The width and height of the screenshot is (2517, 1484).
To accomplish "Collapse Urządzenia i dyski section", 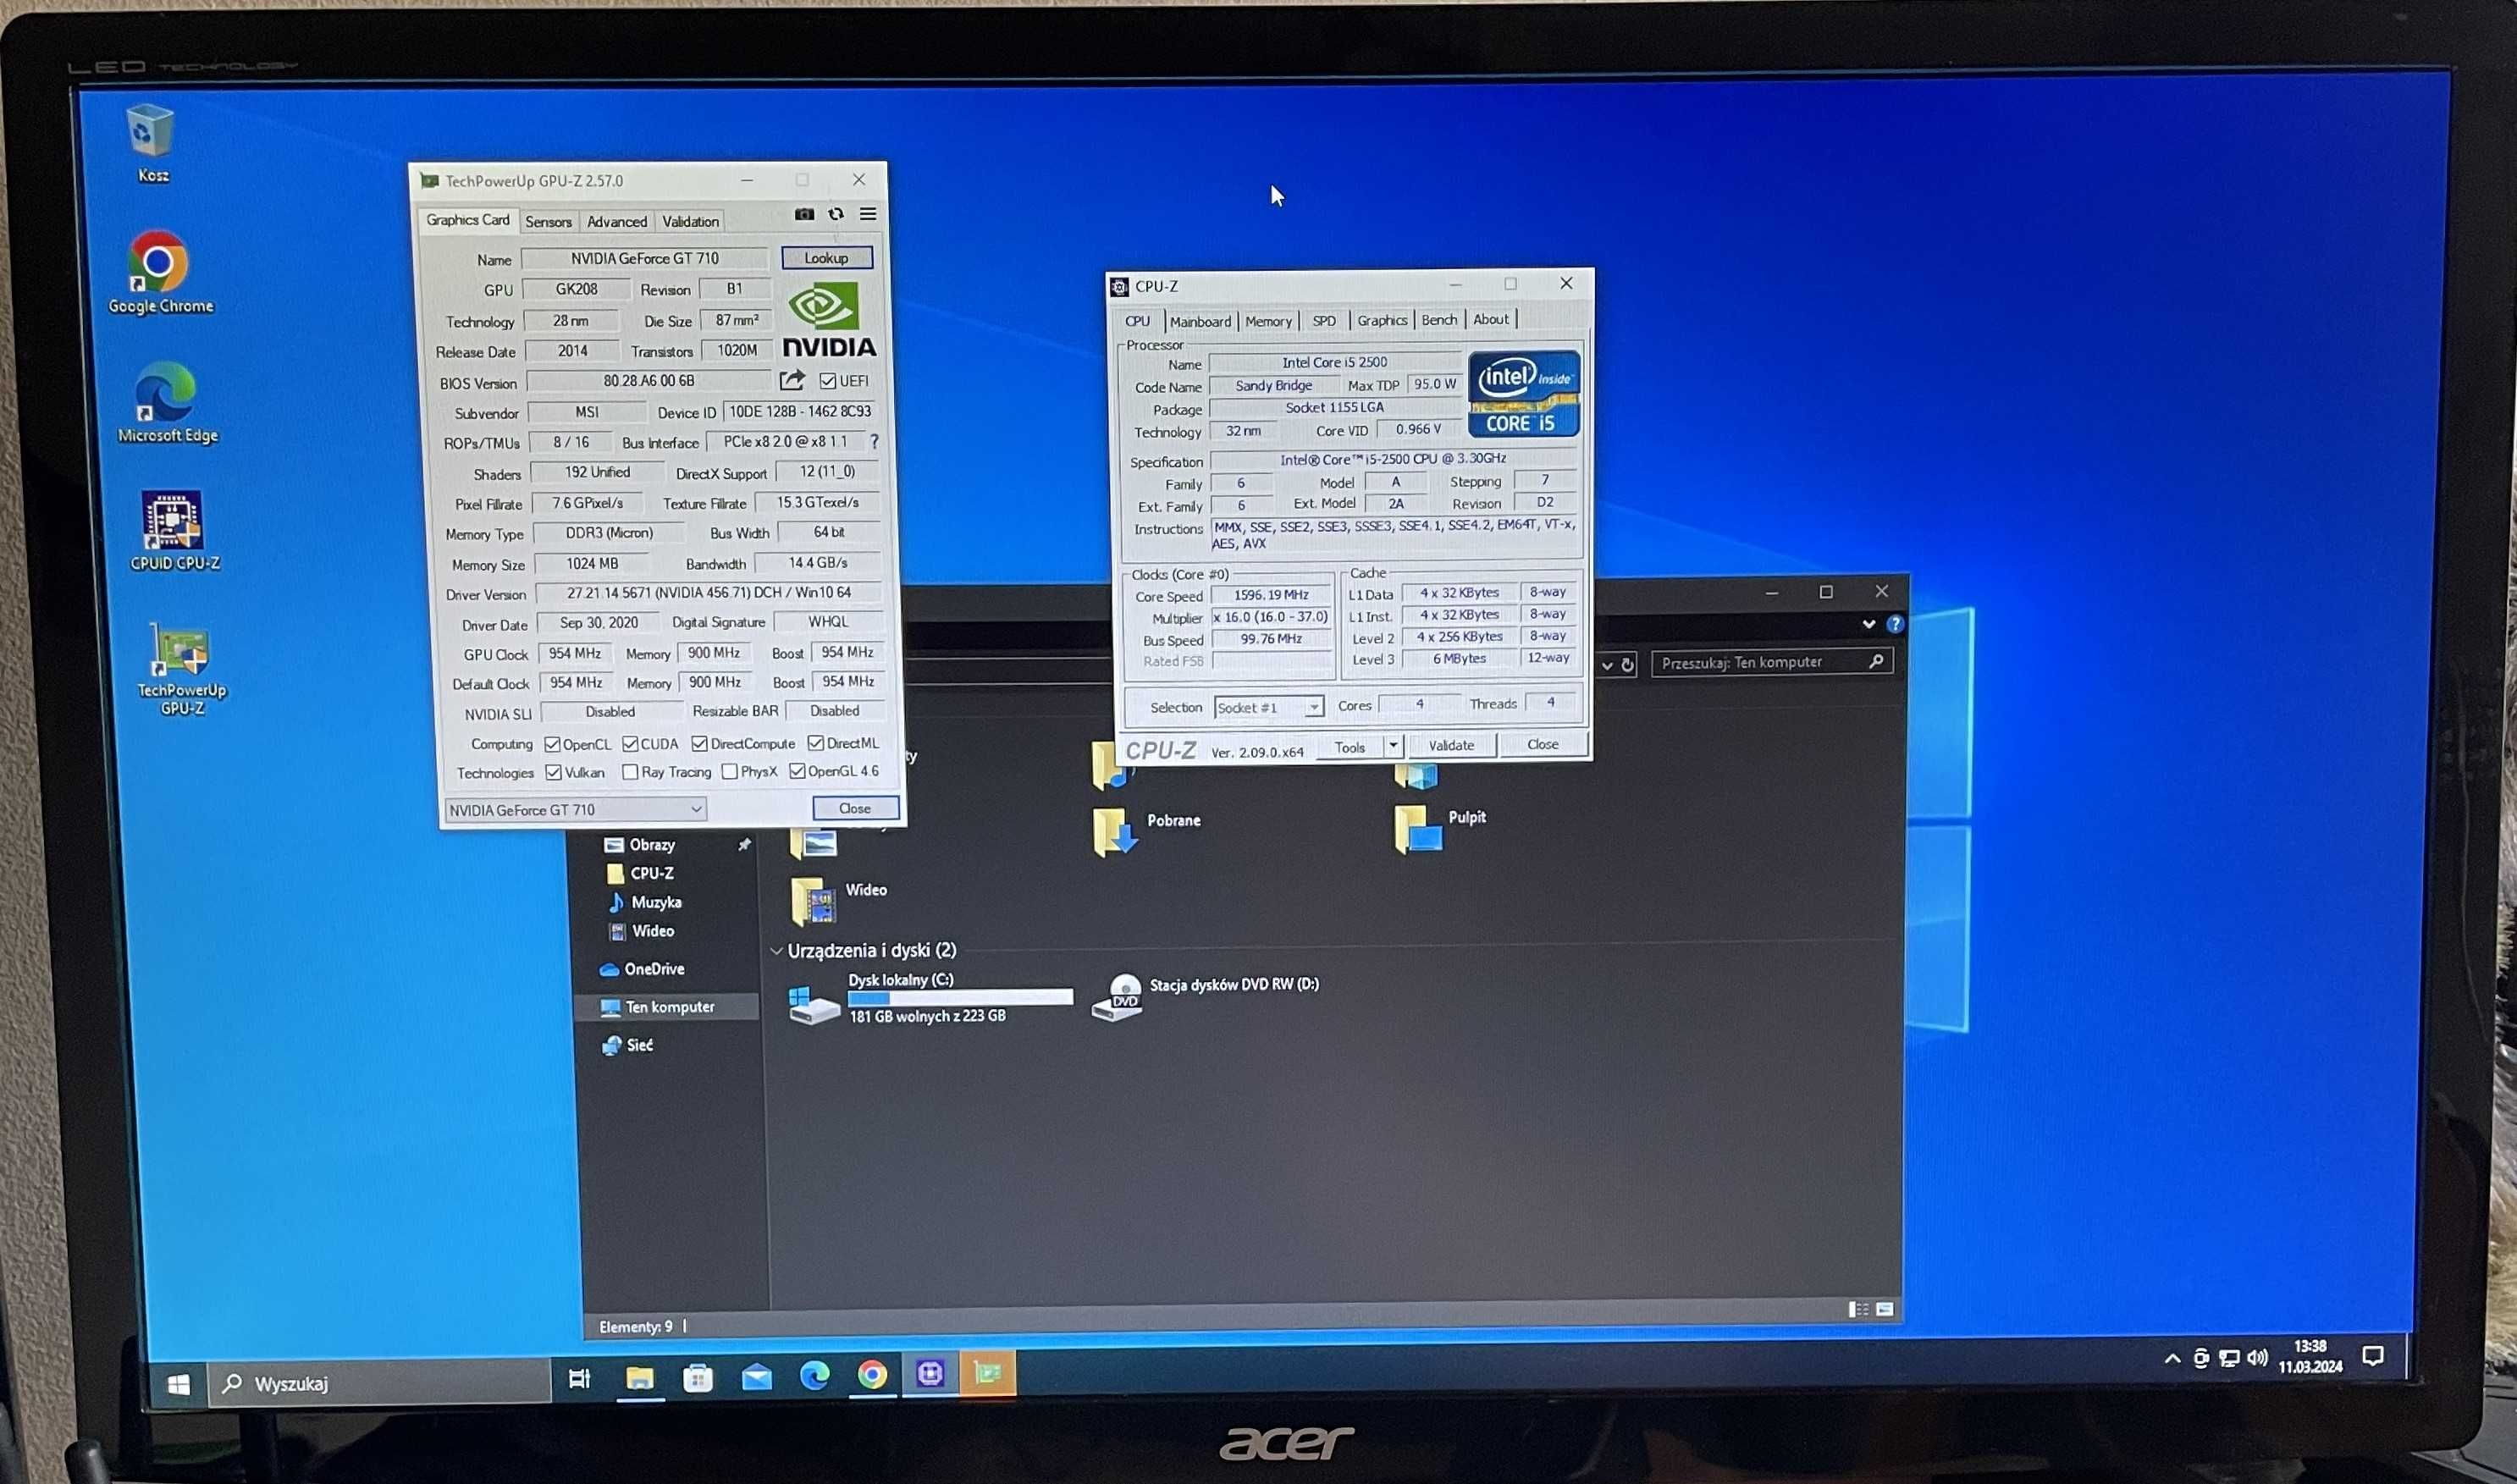I will [776, 951].
